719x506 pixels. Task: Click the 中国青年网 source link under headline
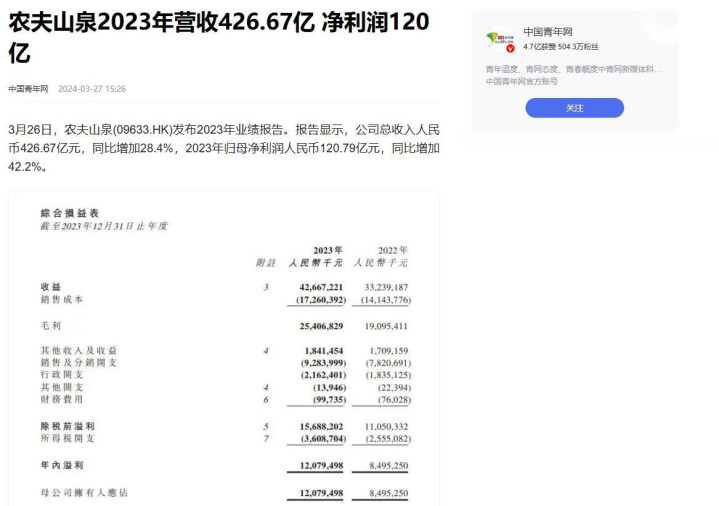(x=28, y=89)
